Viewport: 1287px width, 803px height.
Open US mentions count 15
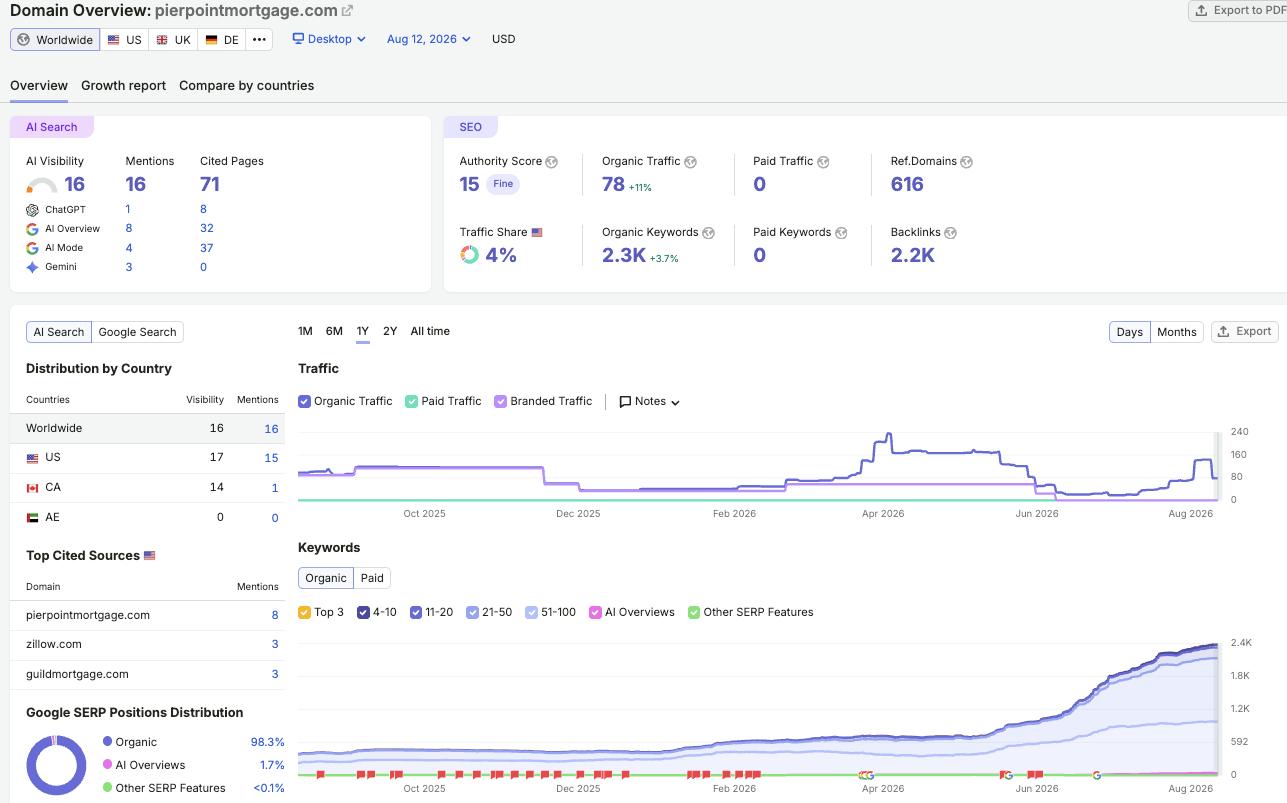pyautogui.click(x=271, y=458)
